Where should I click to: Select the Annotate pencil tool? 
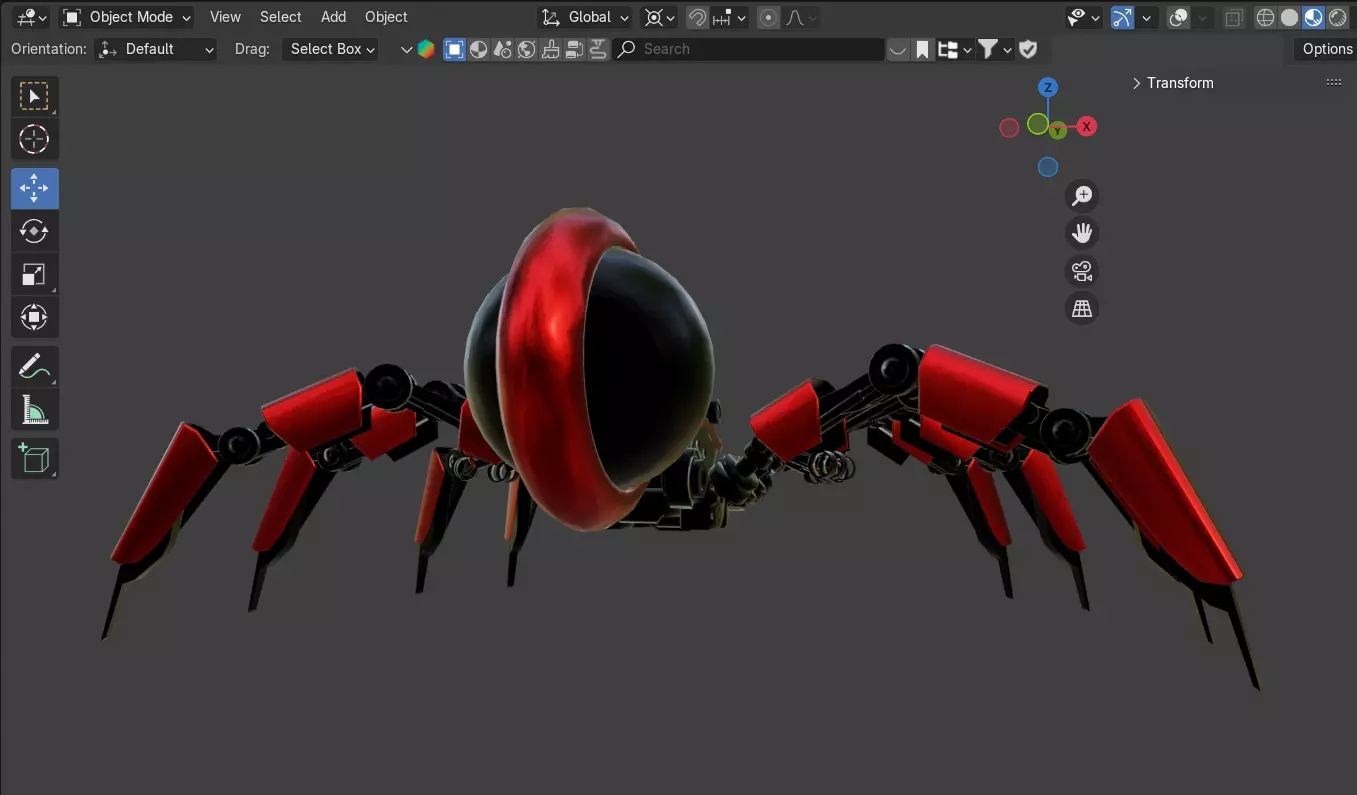tap(34, 367)
